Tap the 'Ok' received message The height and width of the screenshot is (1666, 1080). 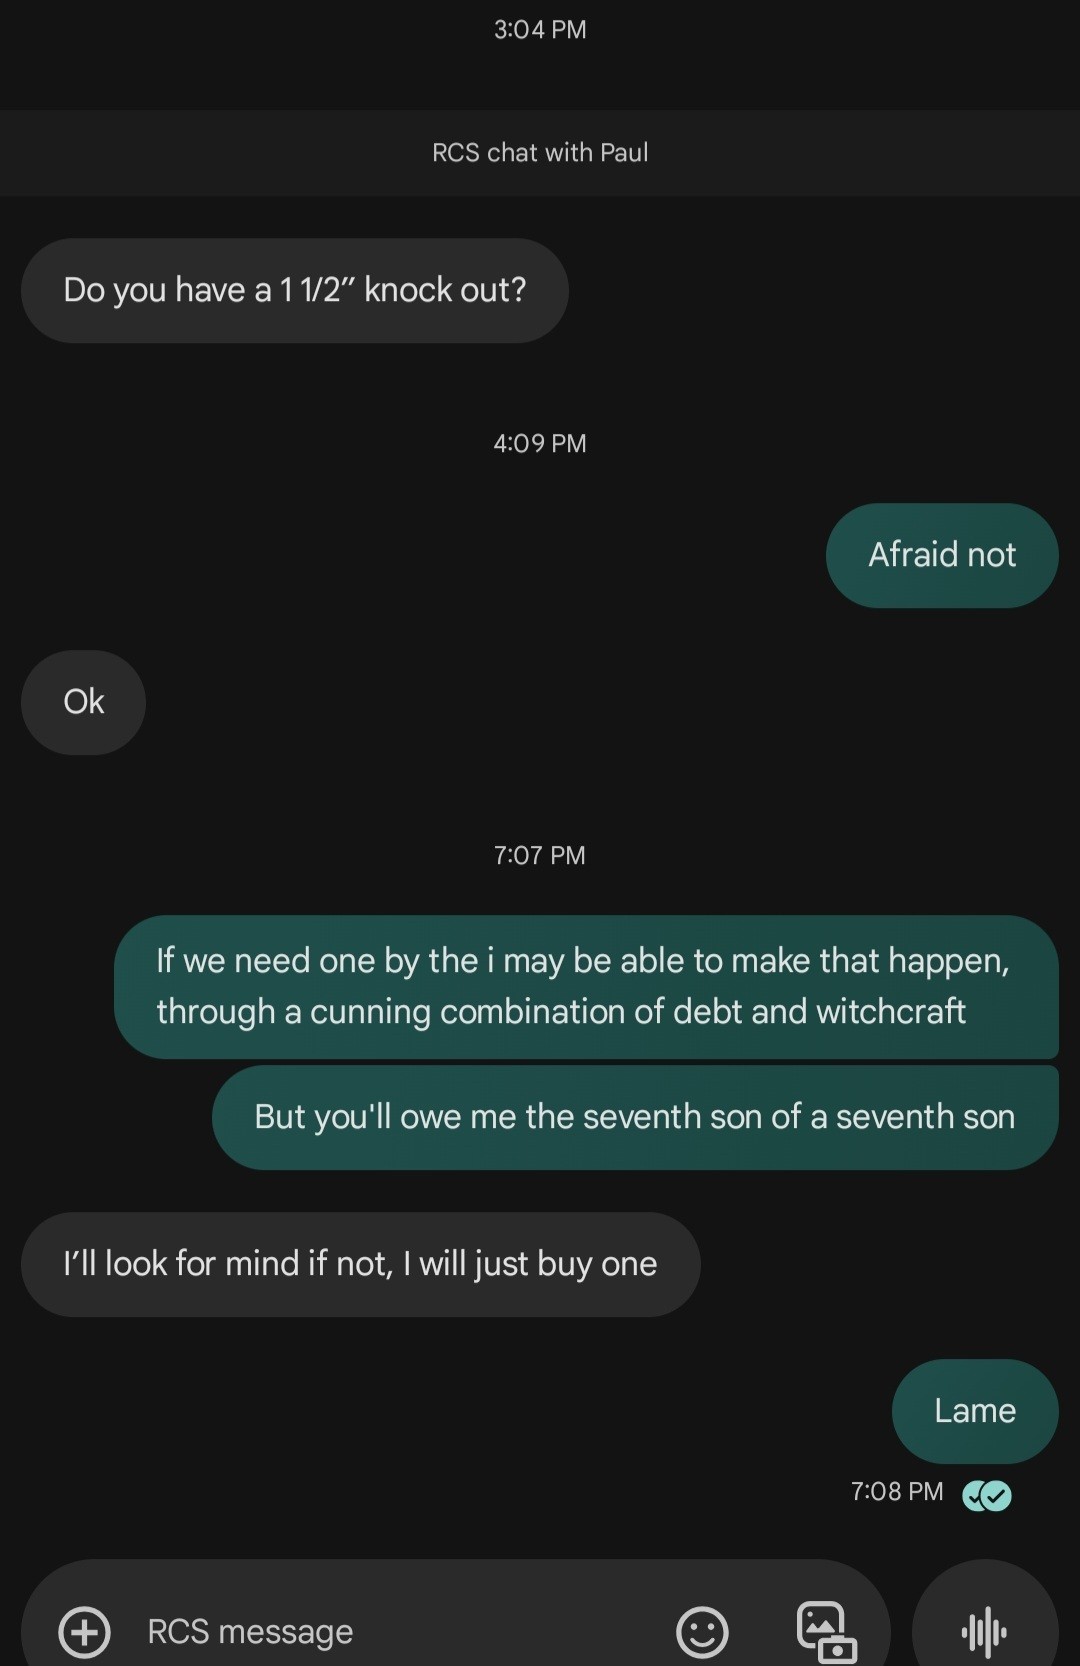[x=84, y=702]
